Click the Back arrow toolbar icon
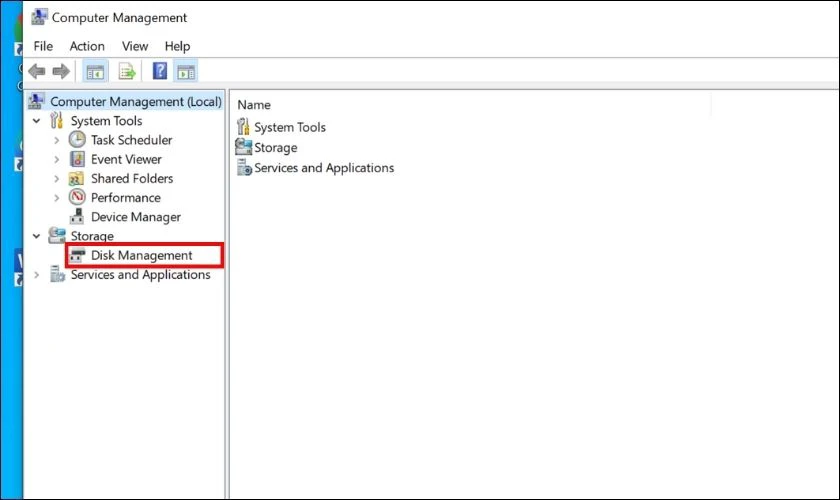The image size is (840, 500). (37, 71)
